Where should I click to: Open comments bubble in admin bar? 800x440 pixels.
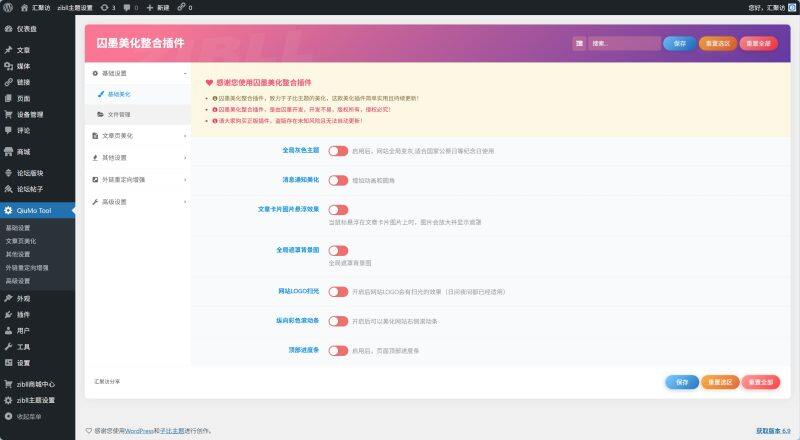click(x=131, y=8)
